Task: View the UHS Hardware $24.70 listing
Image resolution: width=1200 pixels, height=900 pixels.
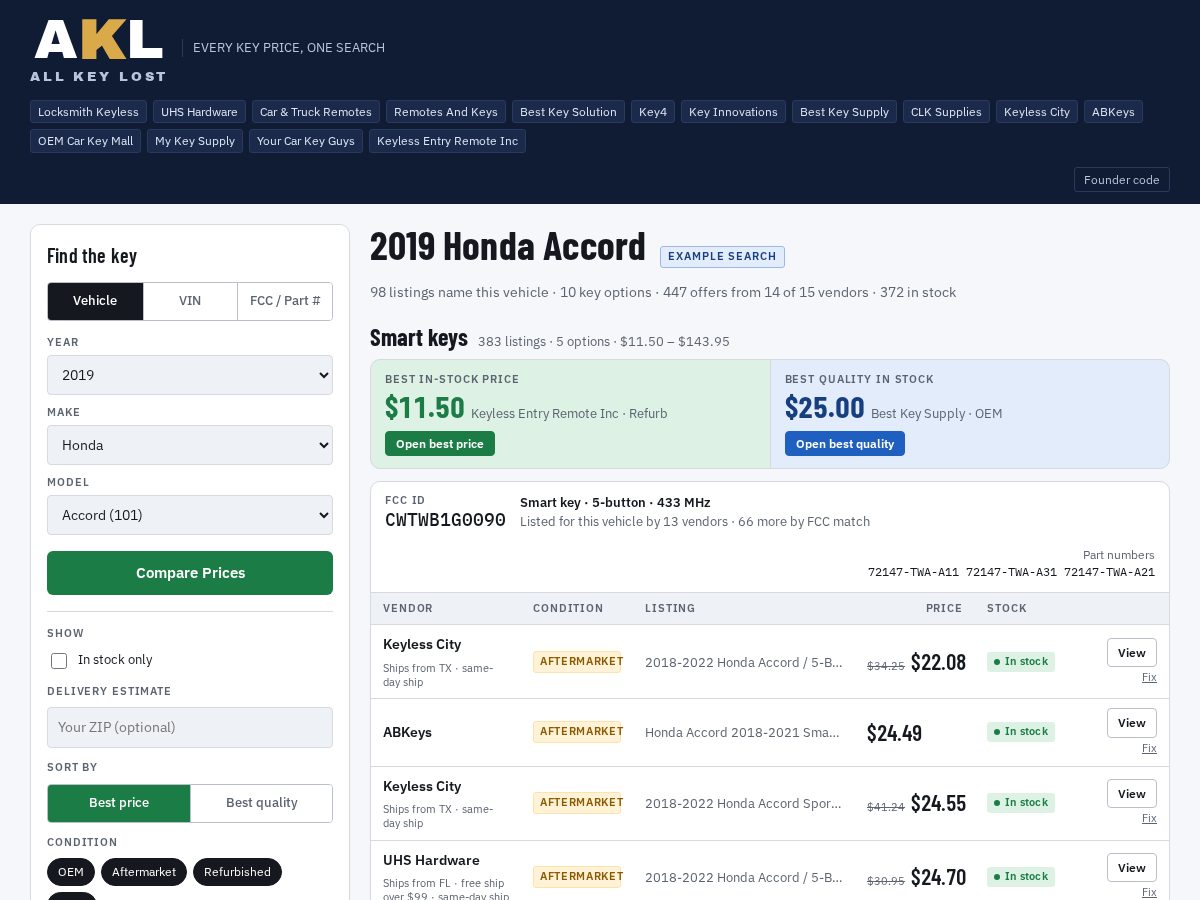Action: [x=1132, y=868]
